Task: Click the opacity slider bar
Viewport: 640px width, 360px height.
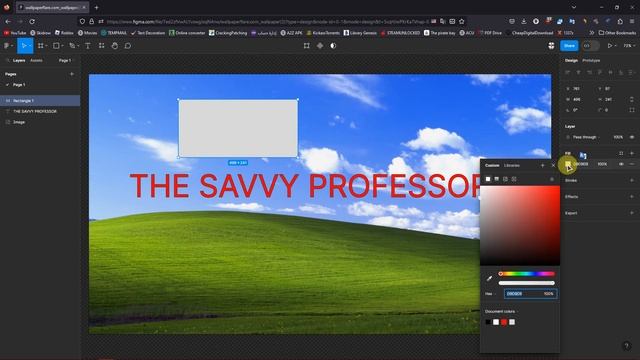Action: pyautogui.click(x=527, y=283)
